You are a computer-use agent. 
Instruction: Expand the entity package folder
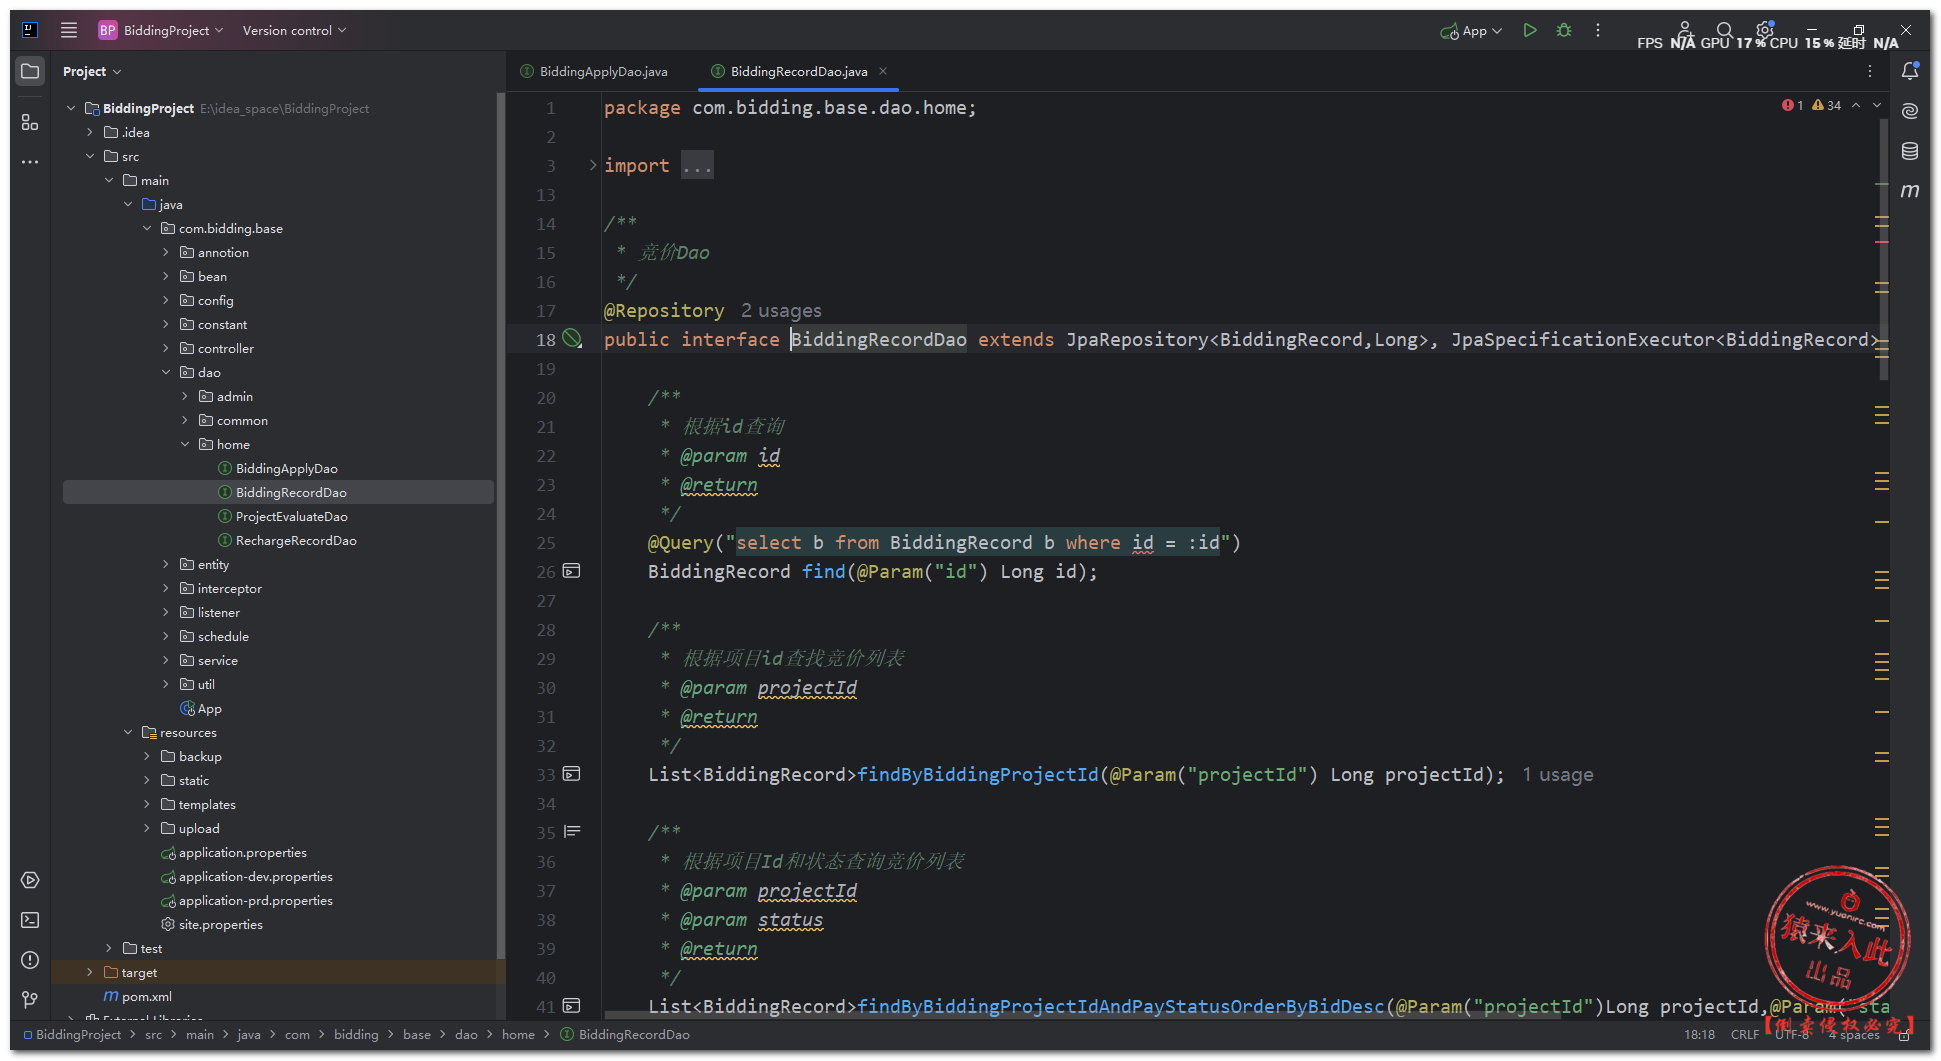click(x=166, y=564)
